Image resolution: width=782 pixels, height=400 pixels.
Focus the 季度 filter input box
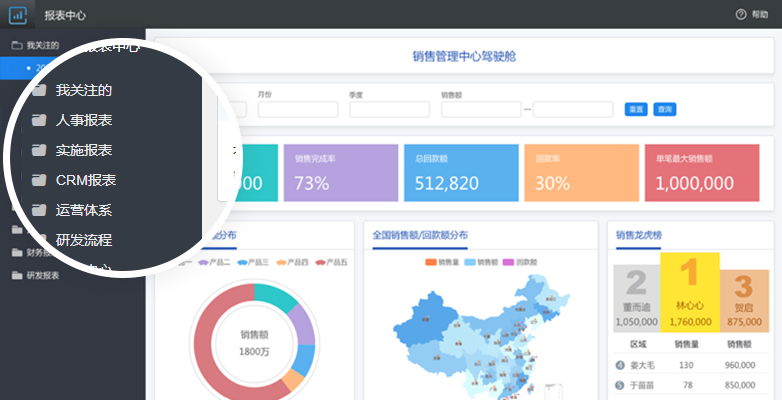tap(390, 109)
